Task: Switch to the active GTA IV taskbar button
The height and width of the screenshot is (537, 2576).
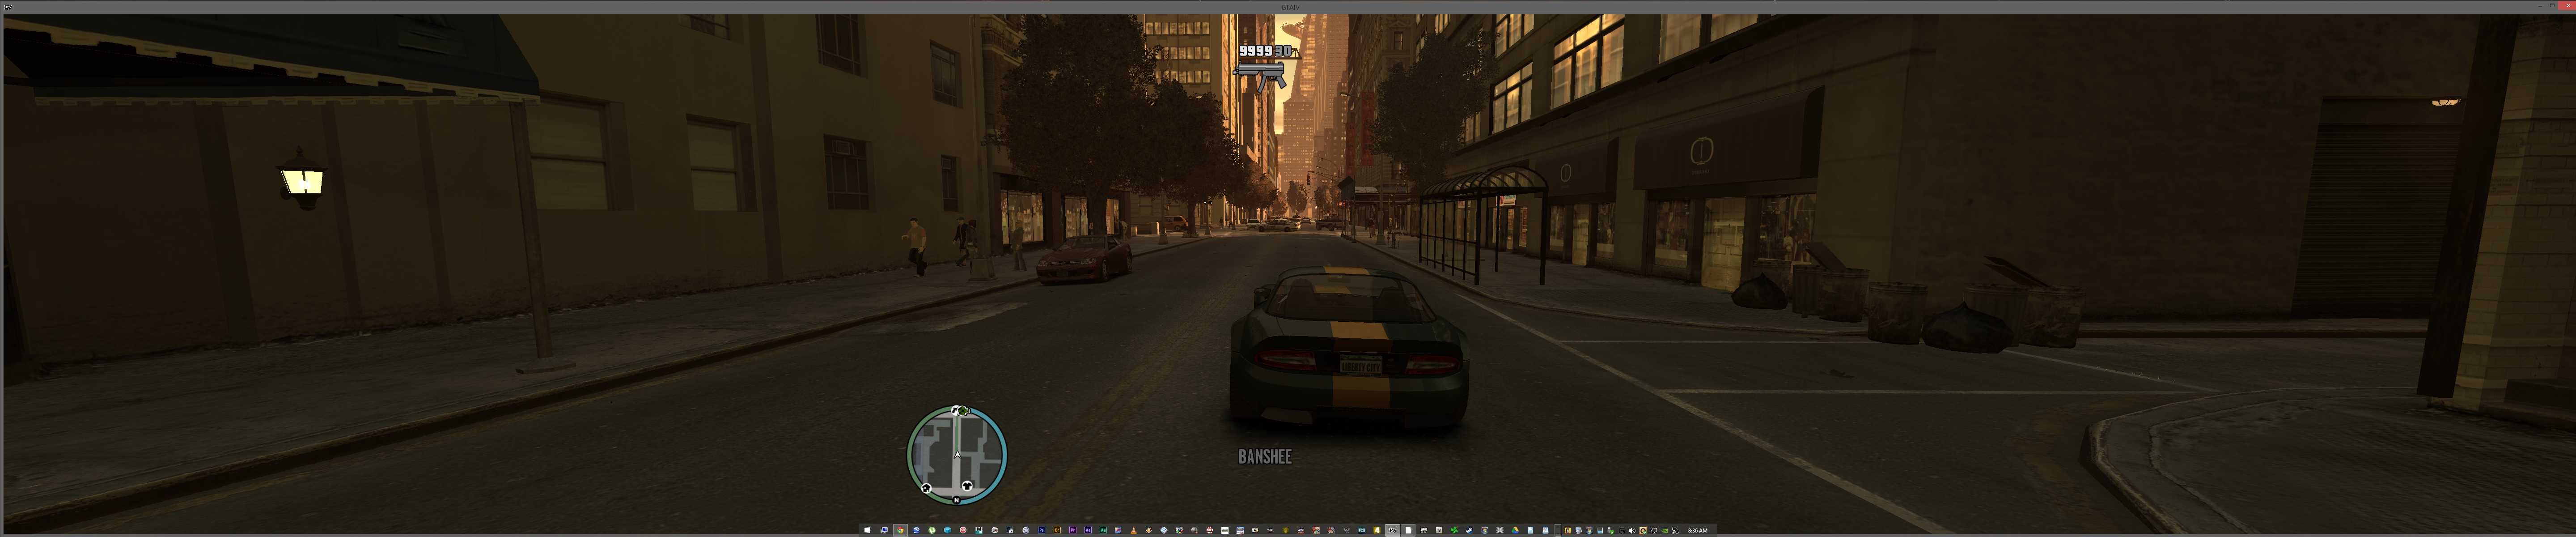Action: pyautogui.click(x=1393, y=530)
